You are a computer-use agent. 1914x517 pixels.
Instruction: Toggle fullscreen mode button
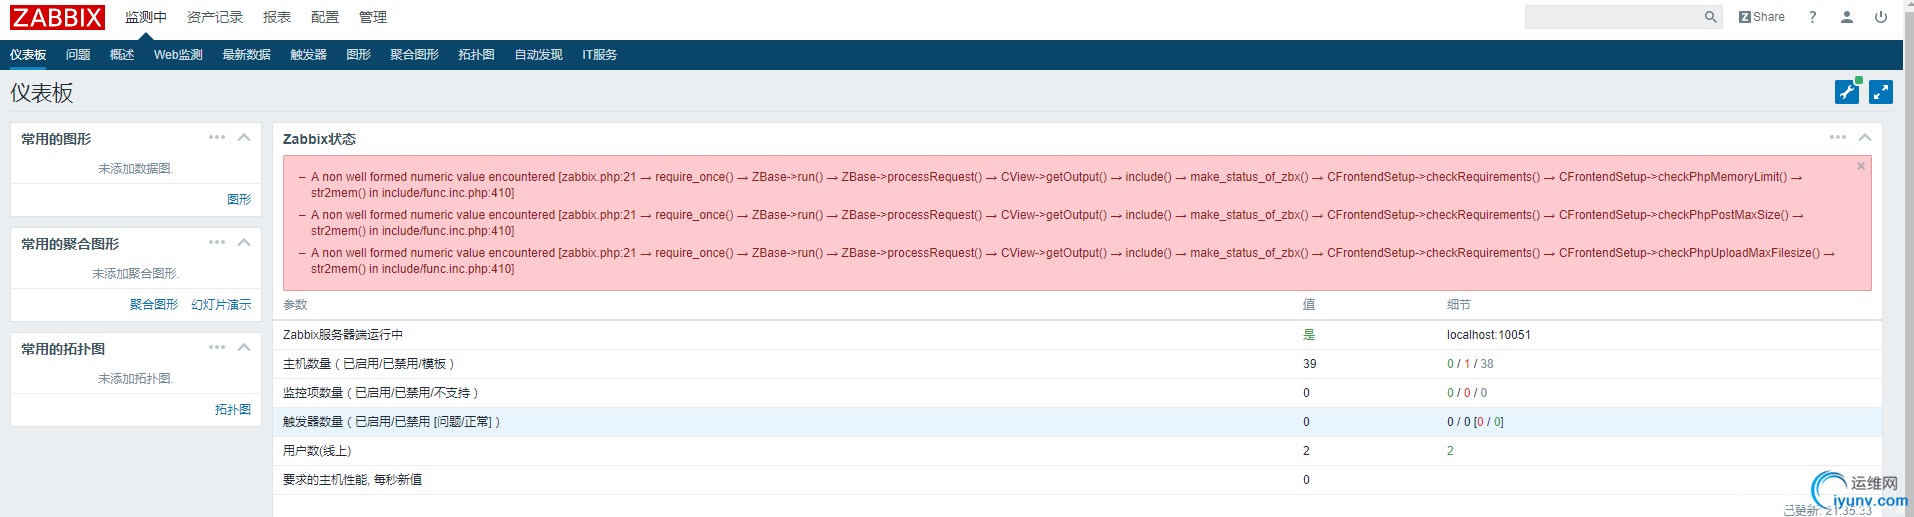click(1881, 92)
